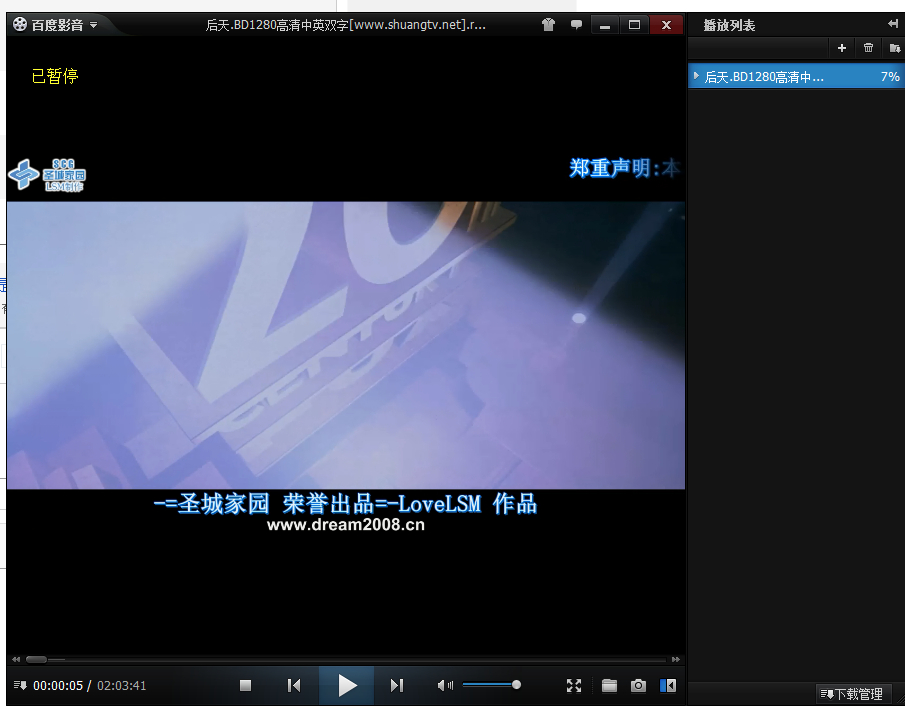Screen dimensions: 905x706
Task: Stop video playback
Action: [x=245, y=685]
